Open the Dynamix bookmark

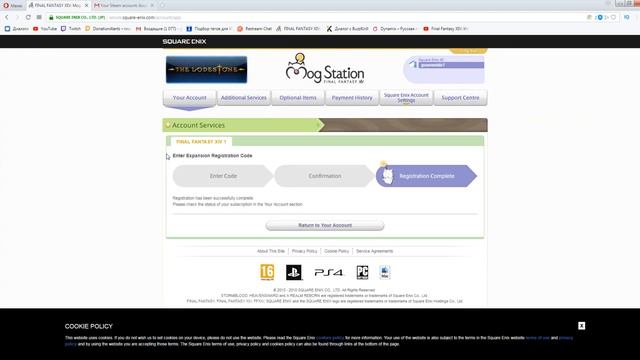[395, 29]
